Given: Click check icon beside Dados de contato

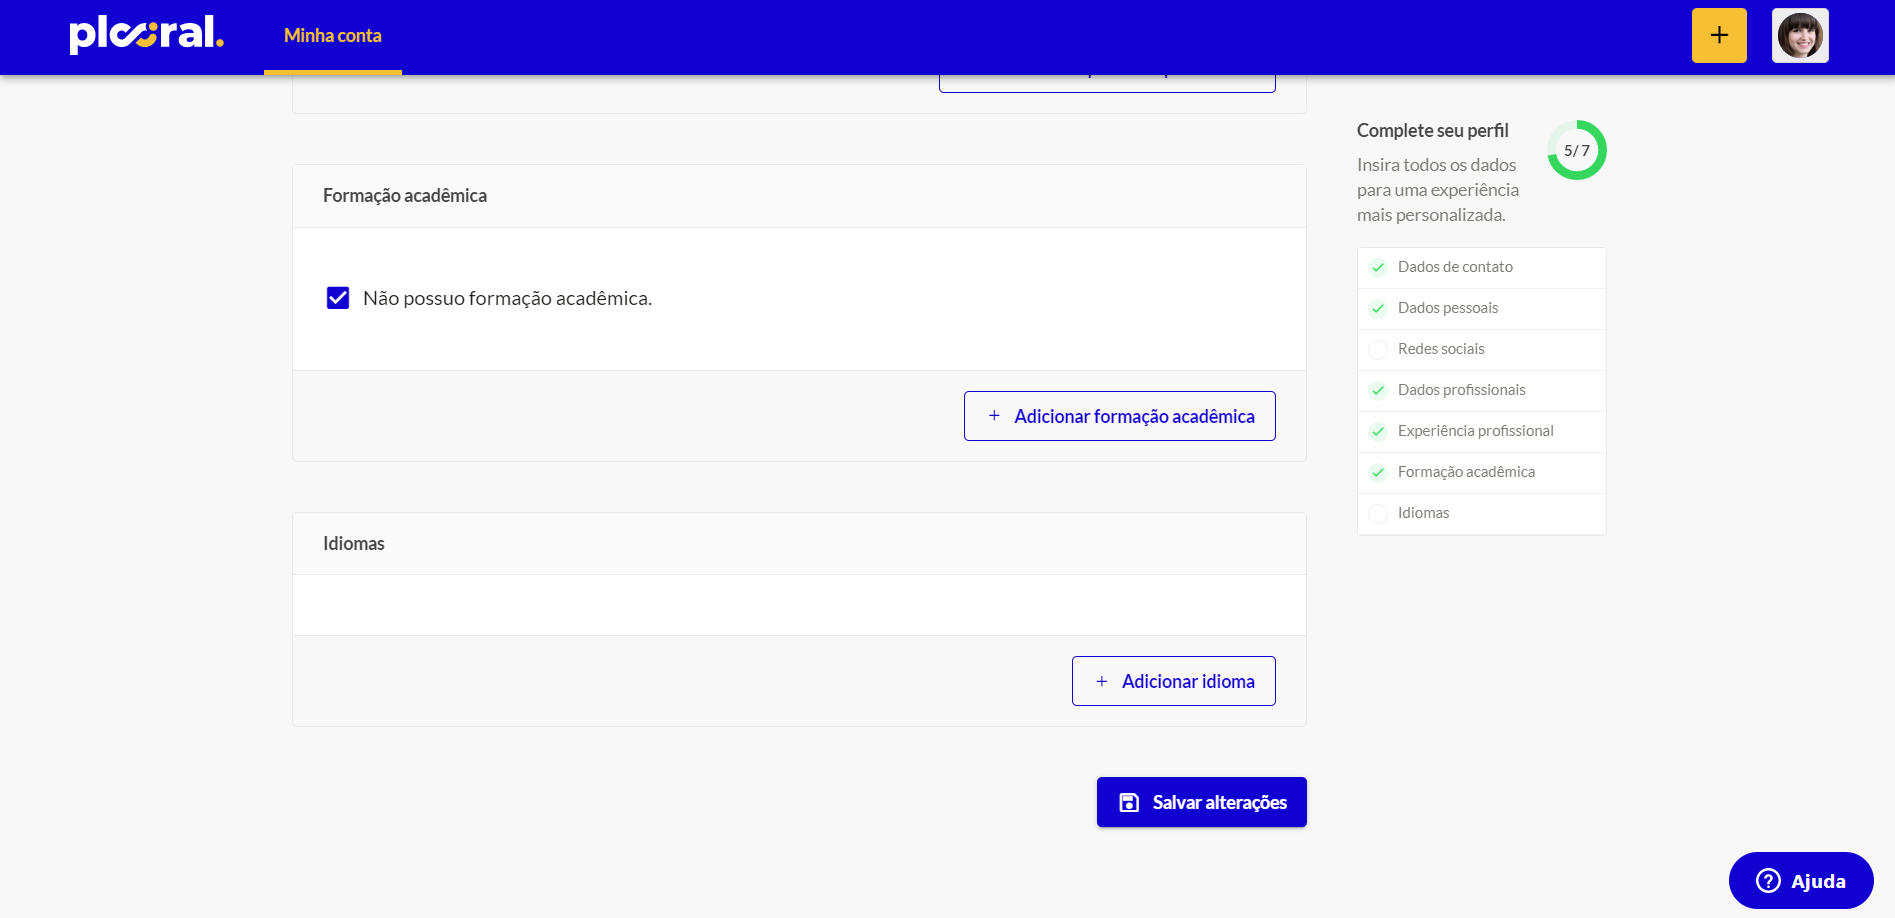Looking at the screenshot, I should 1378,267.
